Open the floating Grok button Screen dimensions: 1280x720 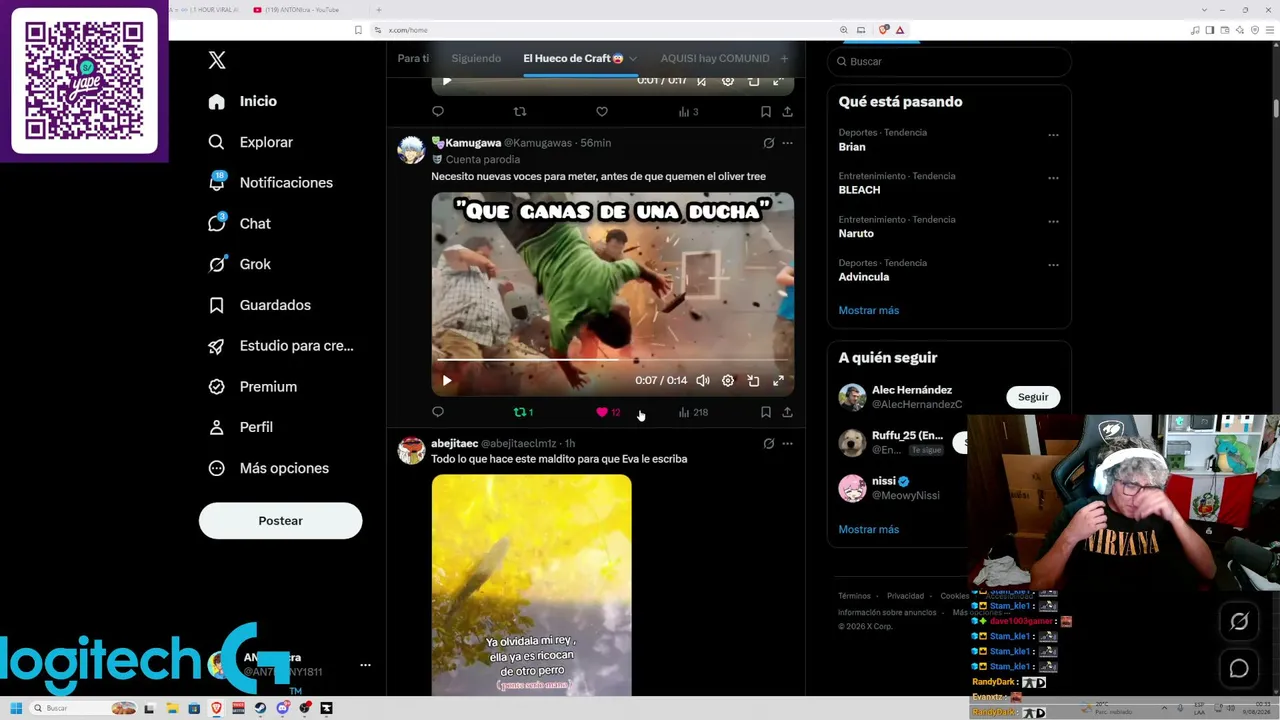[x=1239, y=621]
